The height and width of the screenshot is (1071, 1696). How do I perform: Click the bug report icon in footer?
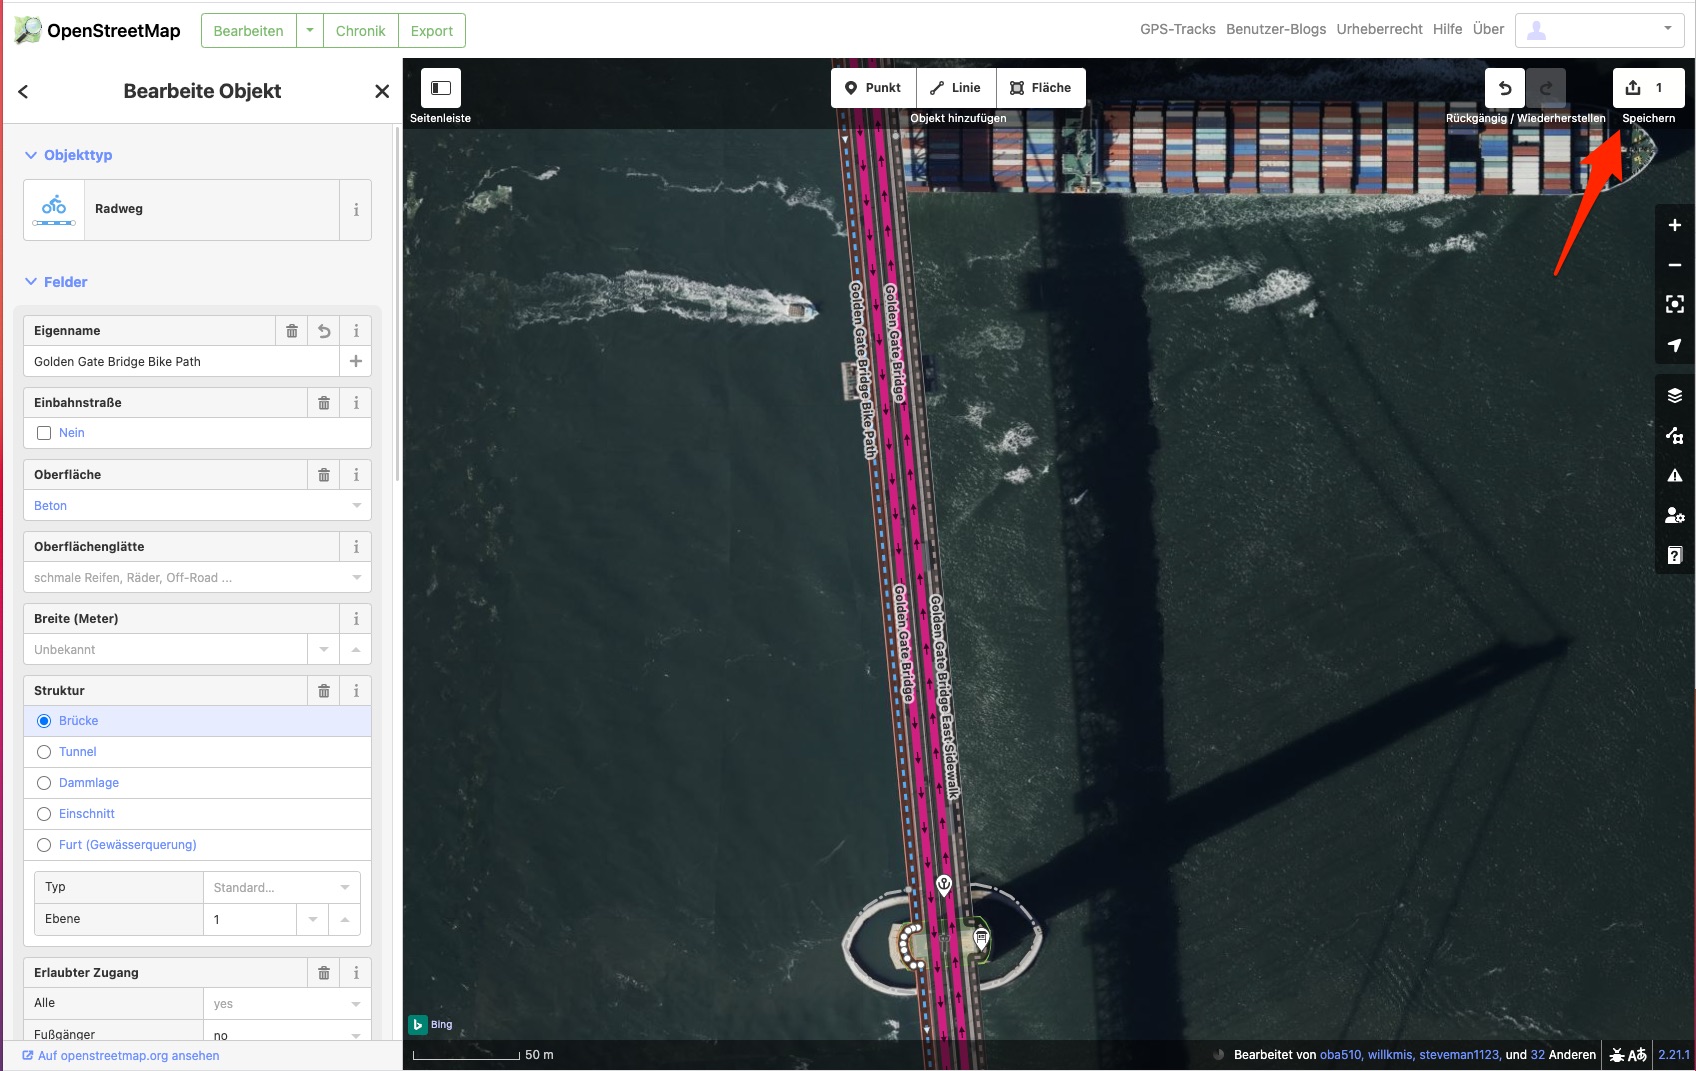[x=1617, y=1055]
